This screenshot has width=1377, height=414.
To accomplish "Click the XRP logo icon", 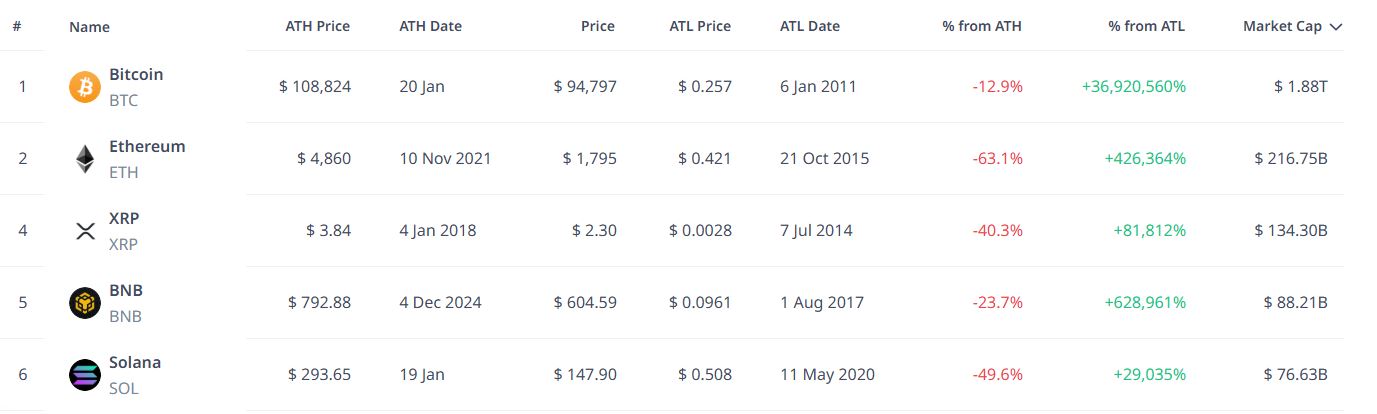I will tap(85, 231).
